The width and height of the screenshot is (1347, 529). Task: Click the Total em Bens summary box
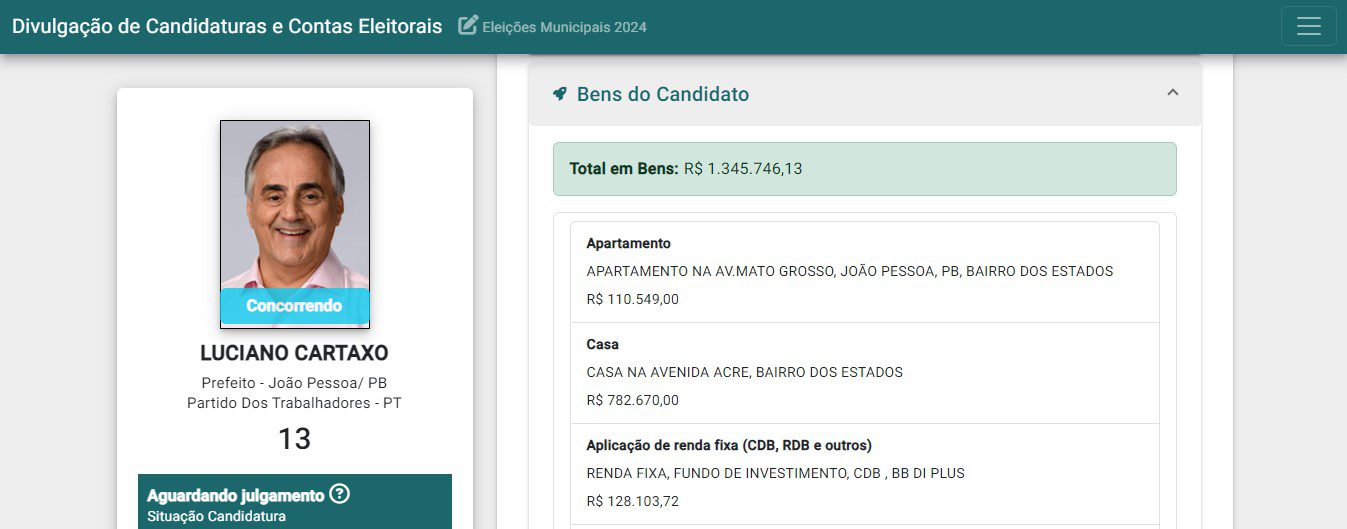pos(864,169)
